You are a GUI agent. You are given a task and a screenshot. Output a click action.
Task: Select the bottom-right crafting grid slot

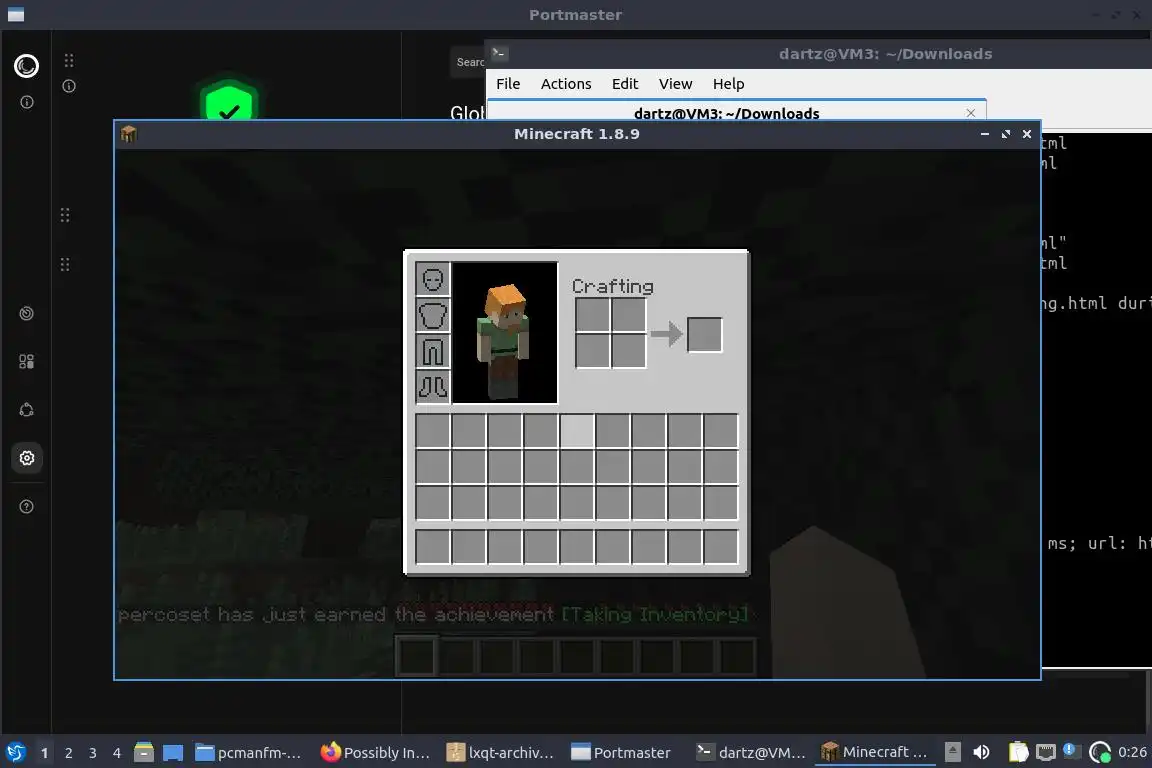point(629,351)
